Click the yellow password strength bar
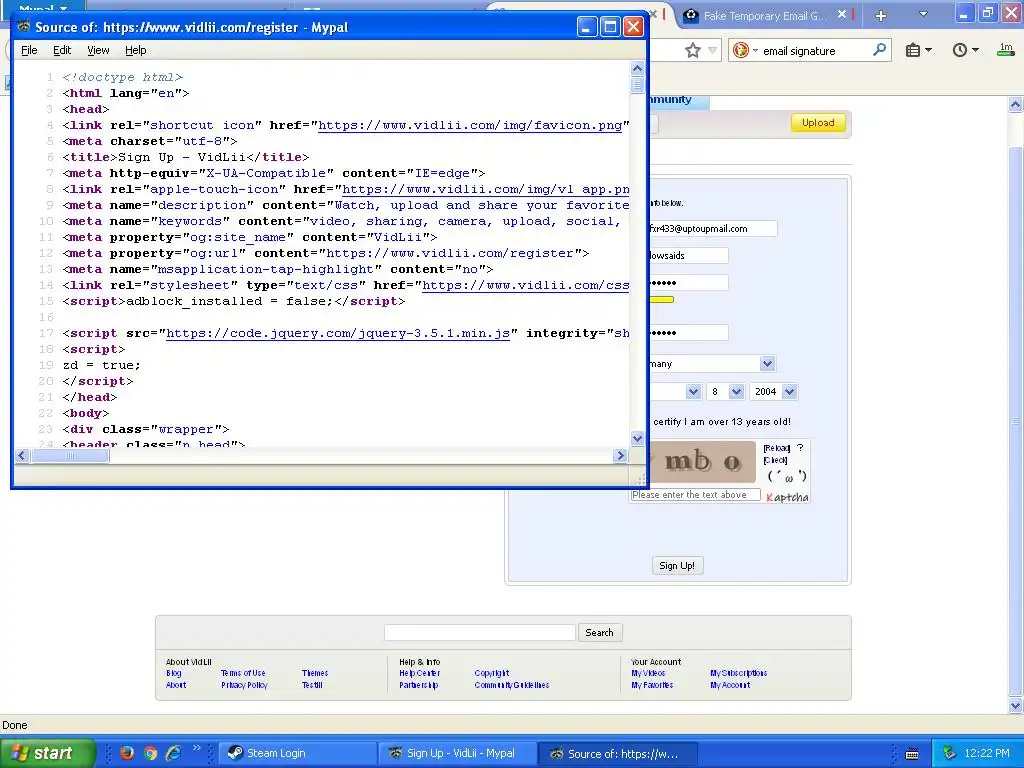 point(661,300)
